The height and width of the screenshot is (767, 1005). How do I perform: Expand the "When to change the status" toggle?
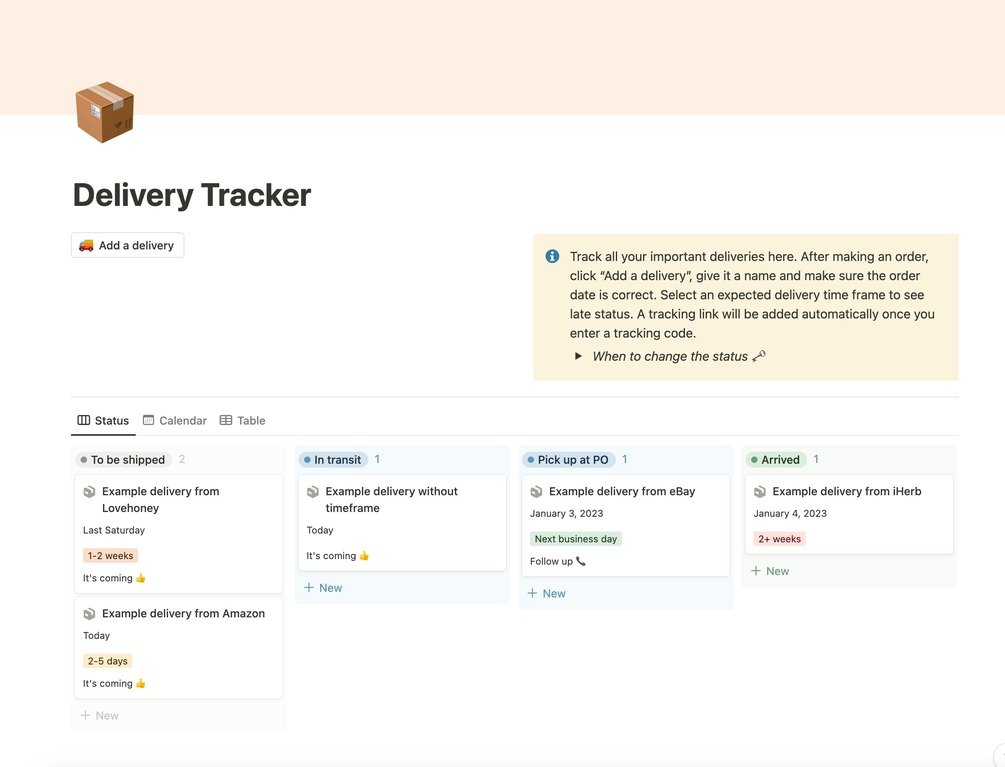point(578,356)
